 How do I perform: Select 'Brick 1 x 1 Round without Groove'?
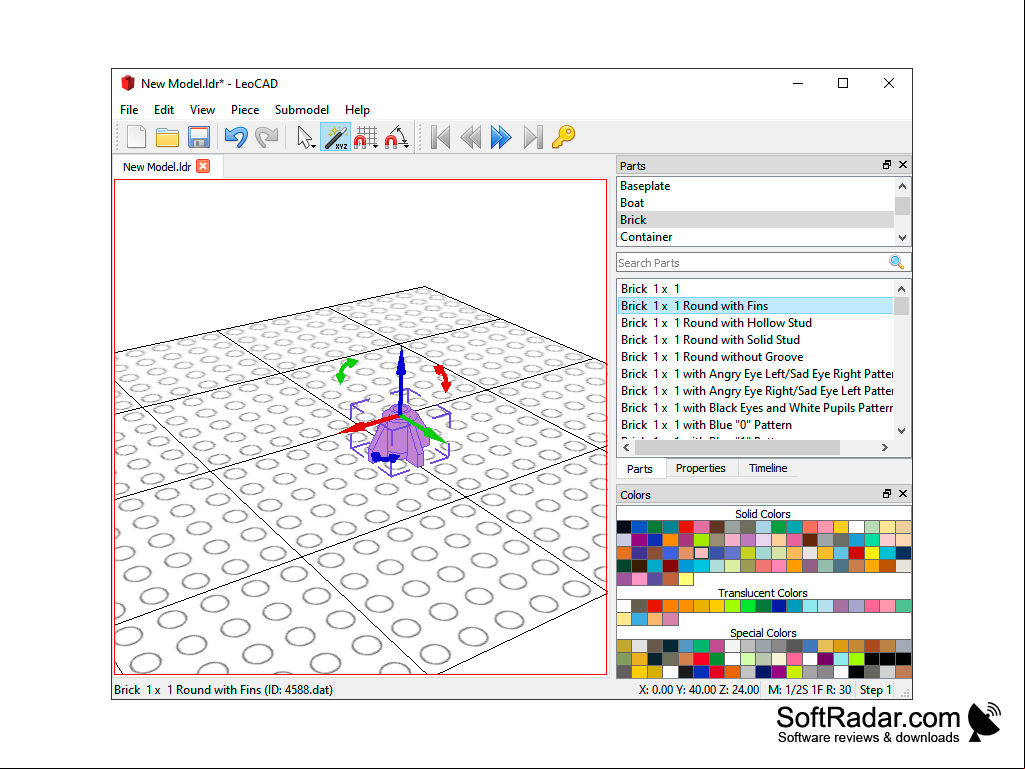point(756,356)
